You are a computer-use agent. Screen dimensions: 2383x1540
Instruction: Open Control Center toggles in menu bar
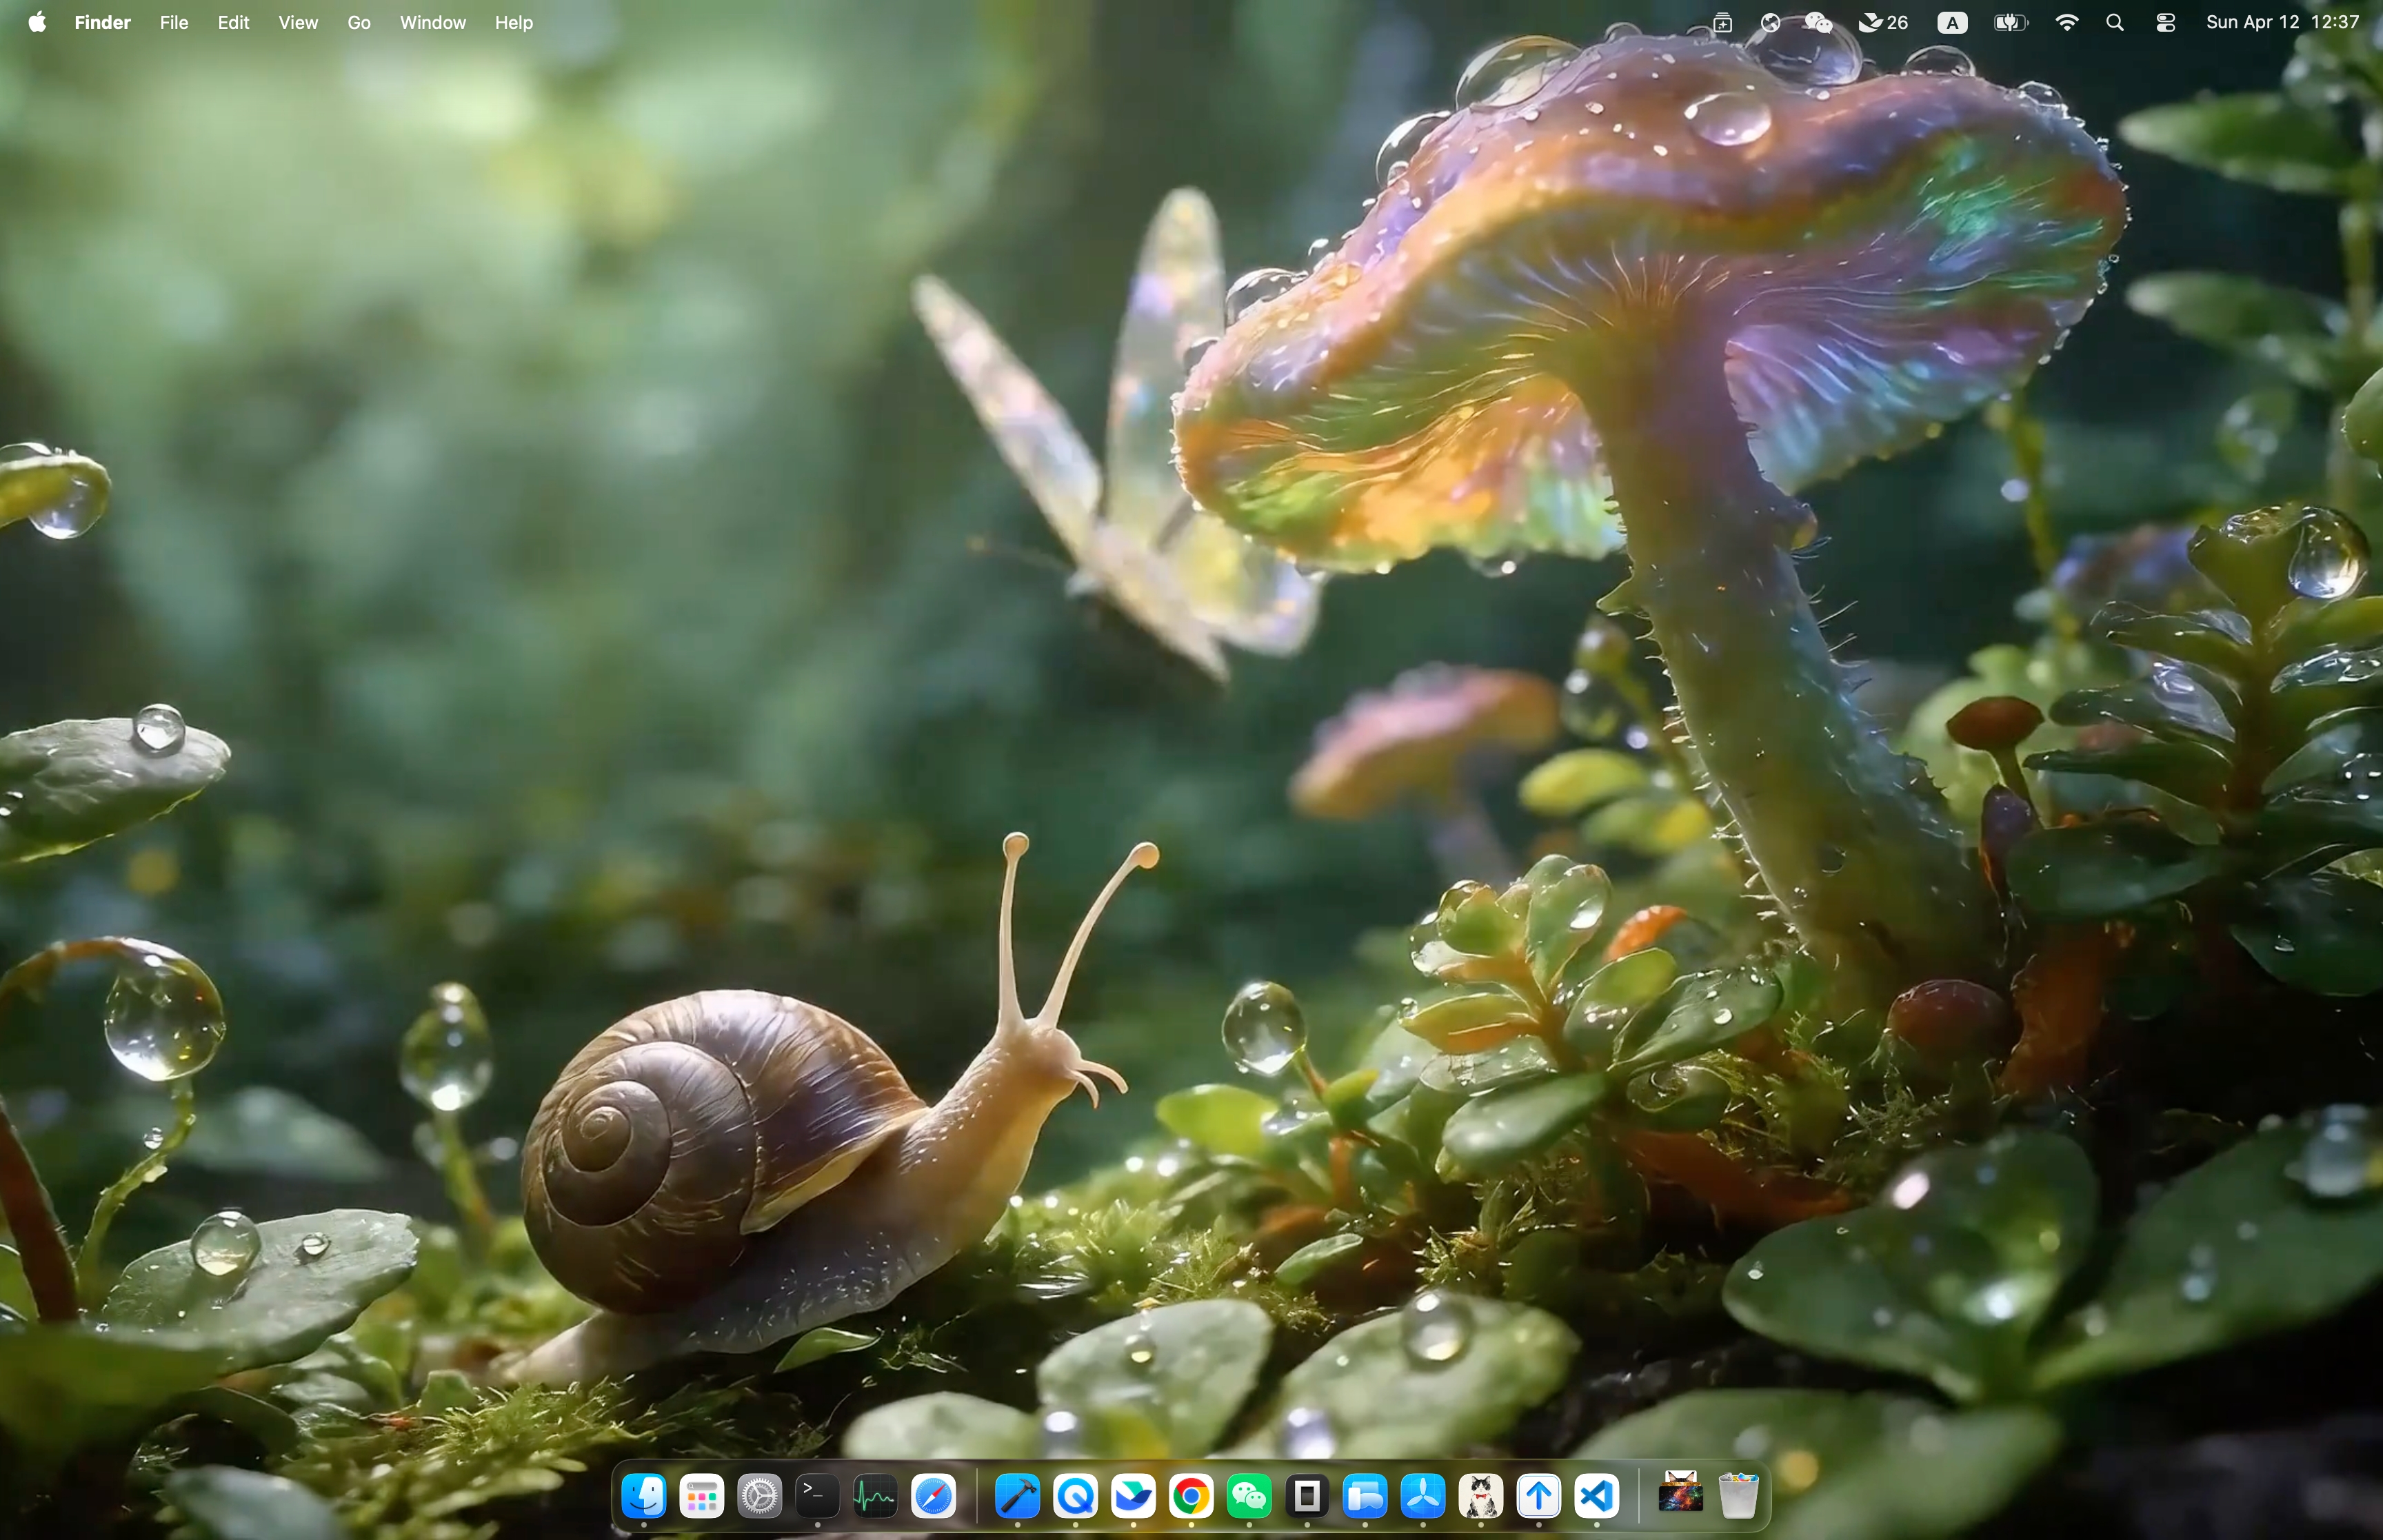pos(2165,22)
